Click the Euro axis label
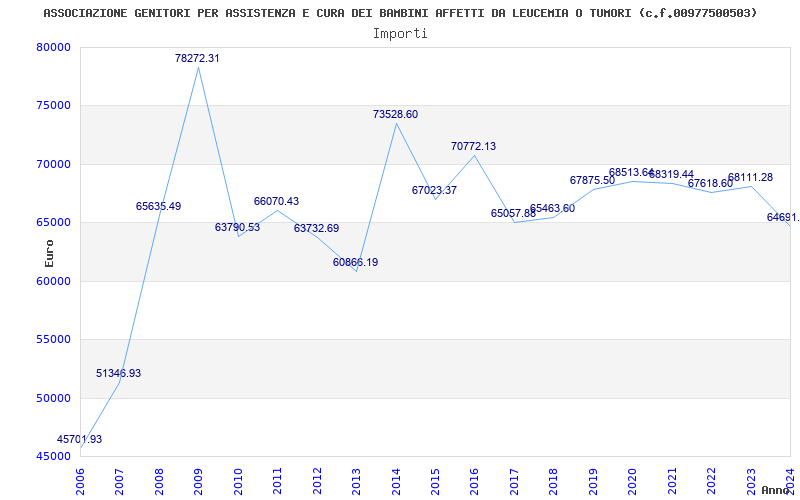Image resolution: width=800 pixels, height=500 pixels. 49,254
